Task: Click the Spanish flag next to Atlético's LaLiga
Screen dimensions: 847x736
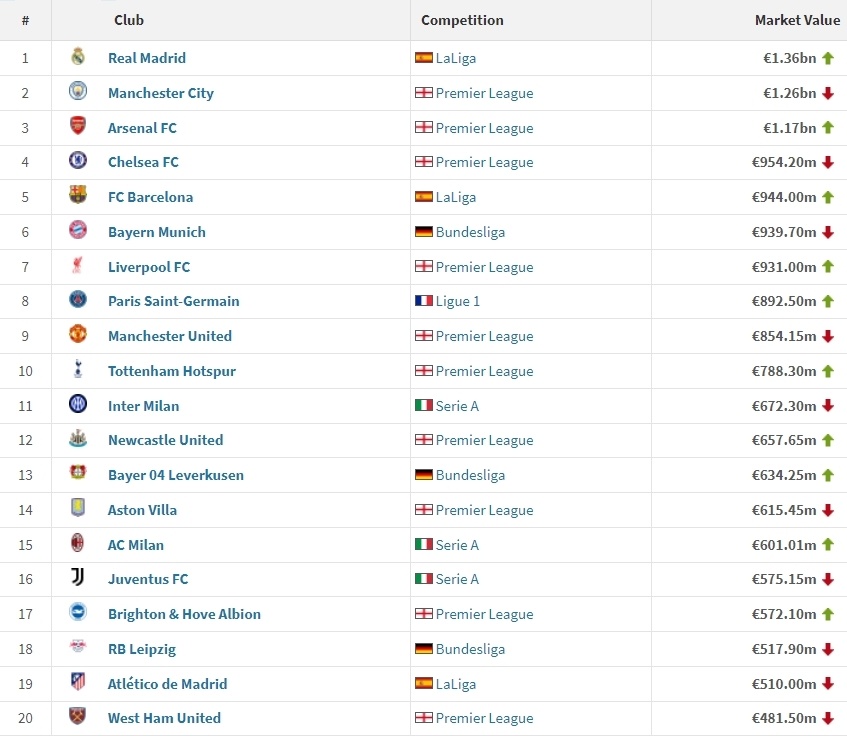Action: tap(424, 684)
